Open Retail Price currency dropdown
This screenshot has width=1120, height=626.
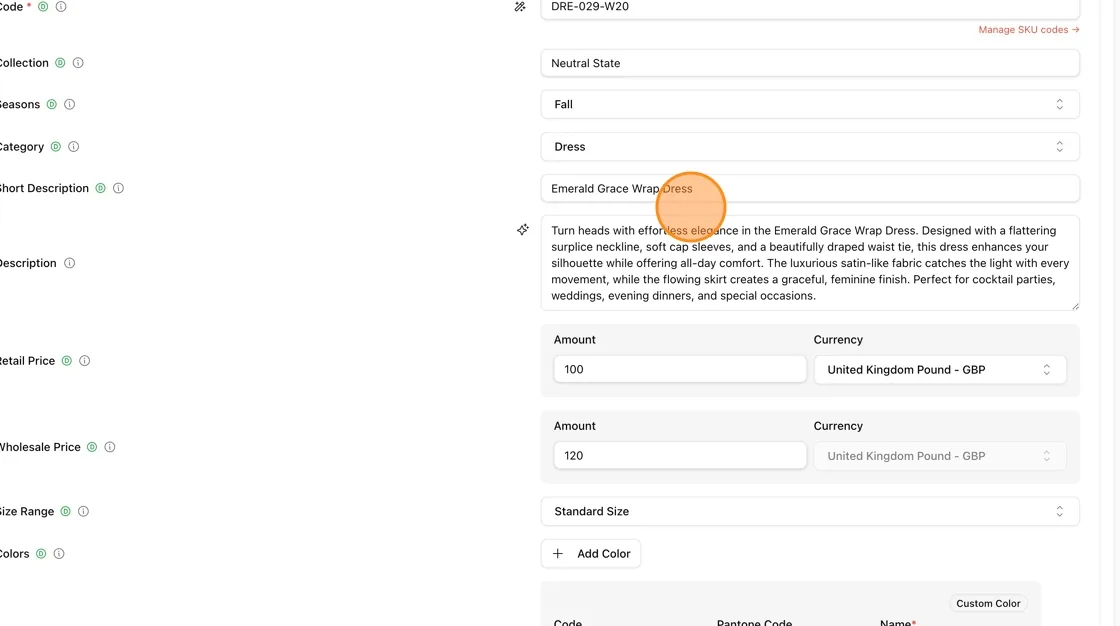tap(940, 369)
